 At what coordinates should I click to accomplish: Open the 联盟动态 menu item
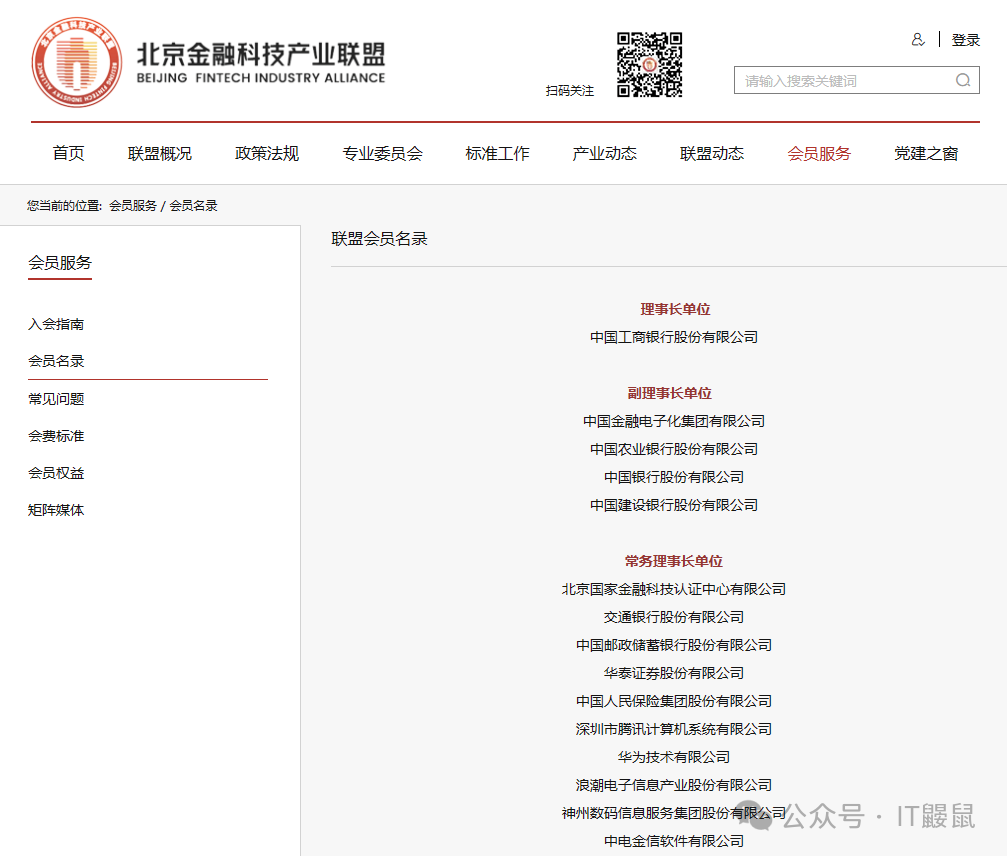coord(712,153)
